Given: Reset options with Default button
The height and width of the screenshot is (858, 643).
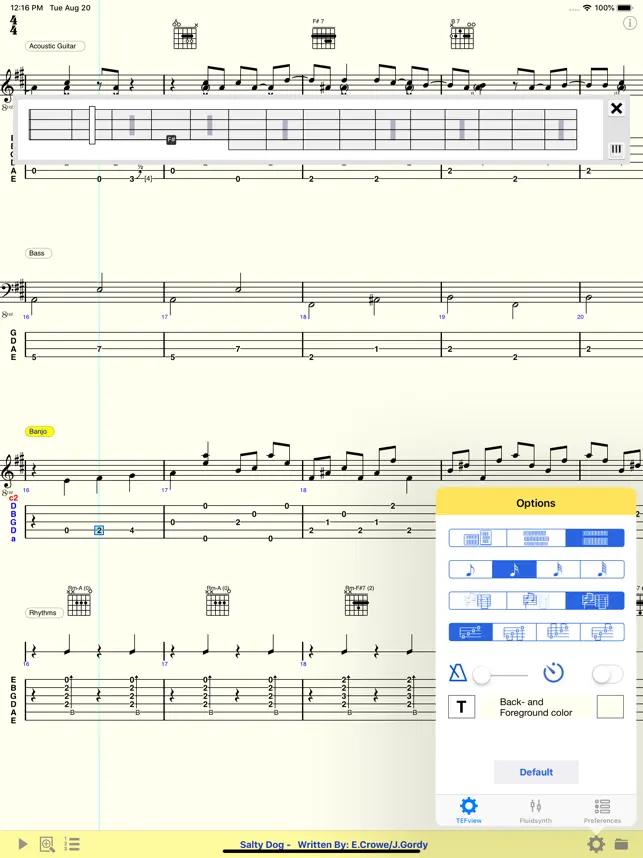Looking at the screenshot, I should pos(536,772).
